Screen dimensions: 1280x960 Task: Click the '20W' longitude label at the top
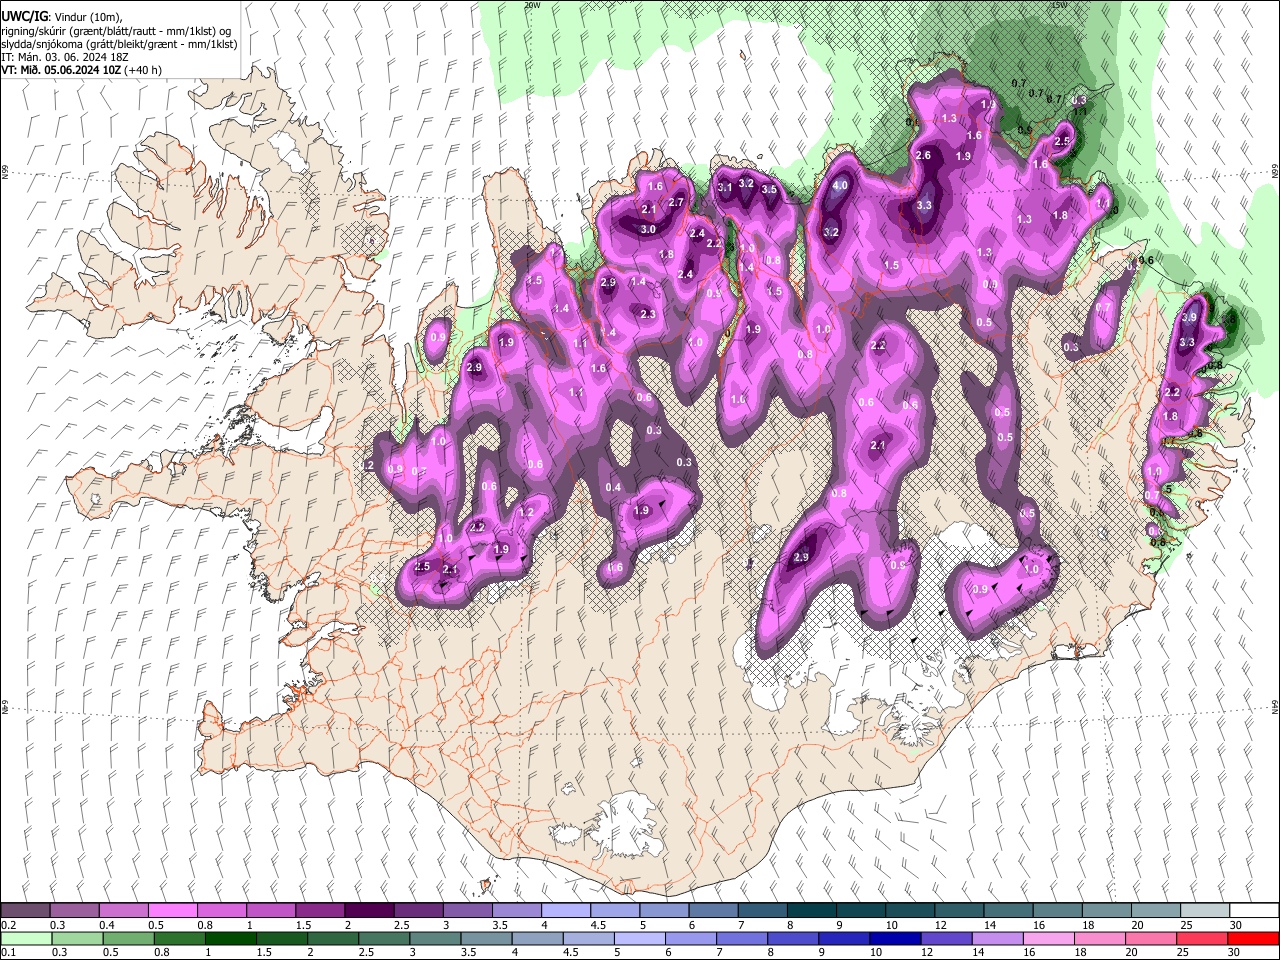click(532, 5)
